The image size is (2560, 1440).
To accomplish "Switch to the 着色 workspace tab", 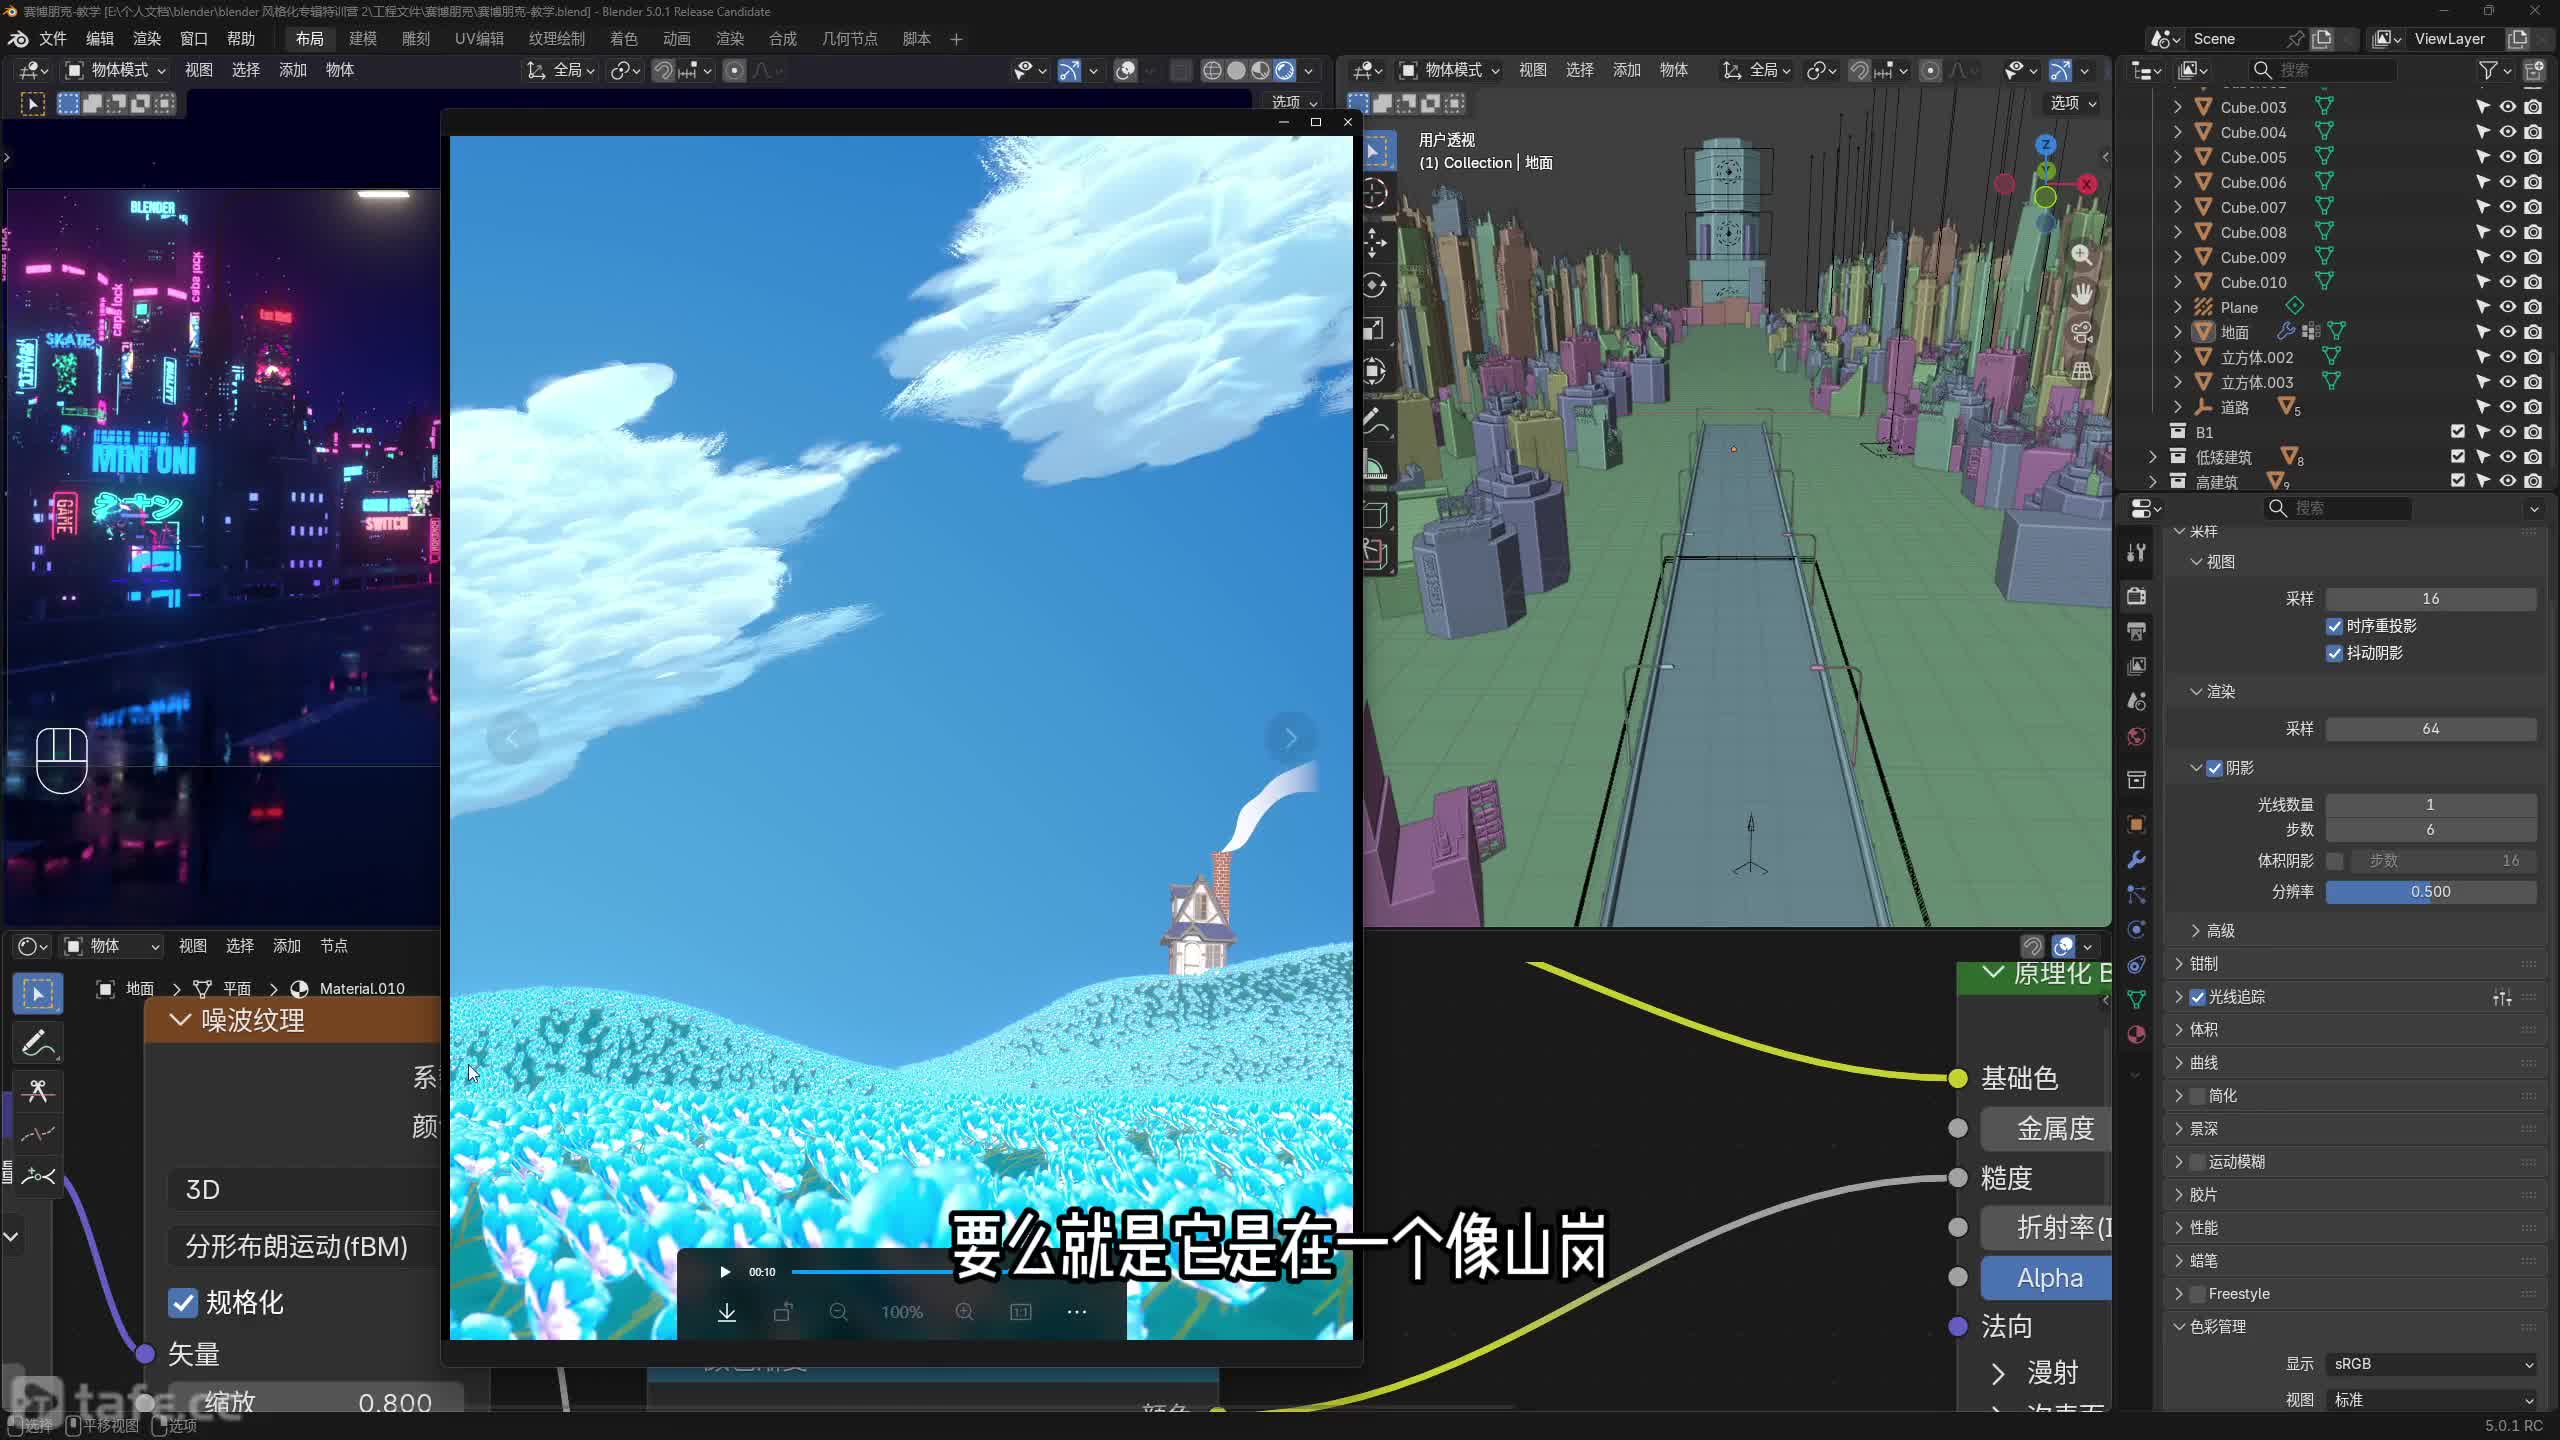I will pos(623,39).
